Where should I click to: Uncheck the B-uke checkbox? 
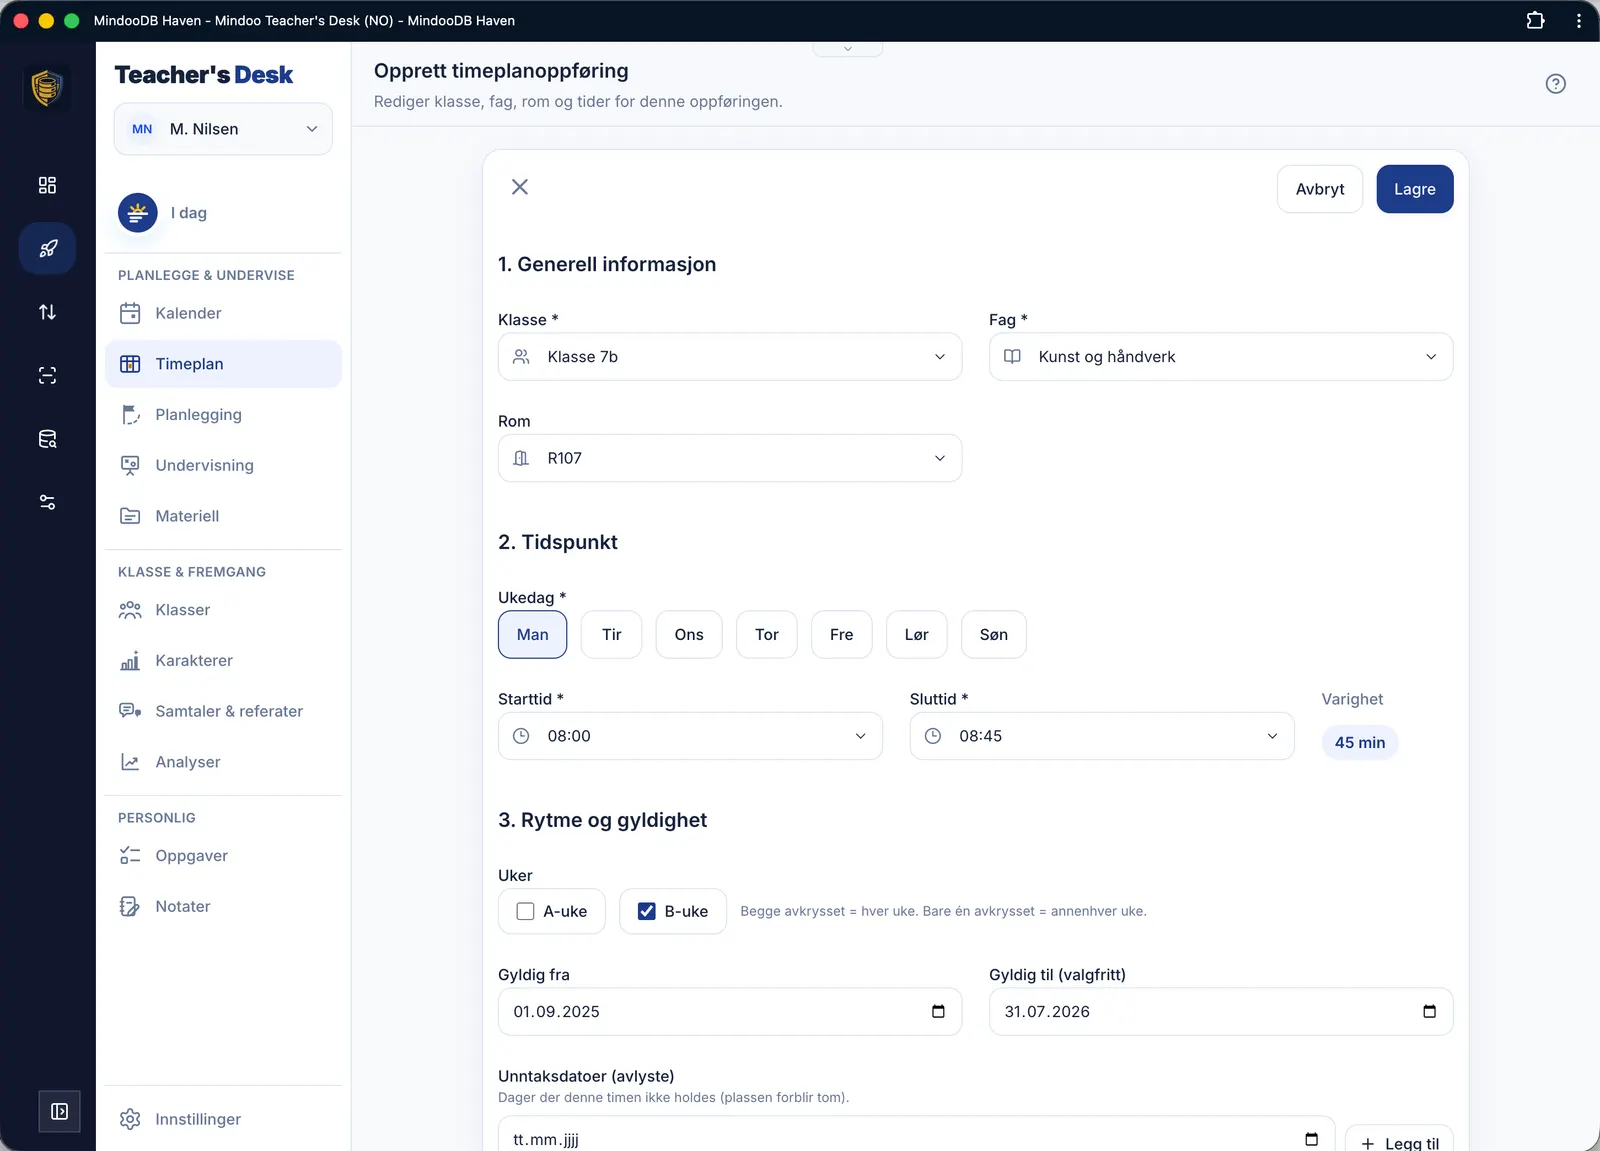pos(647,911)
